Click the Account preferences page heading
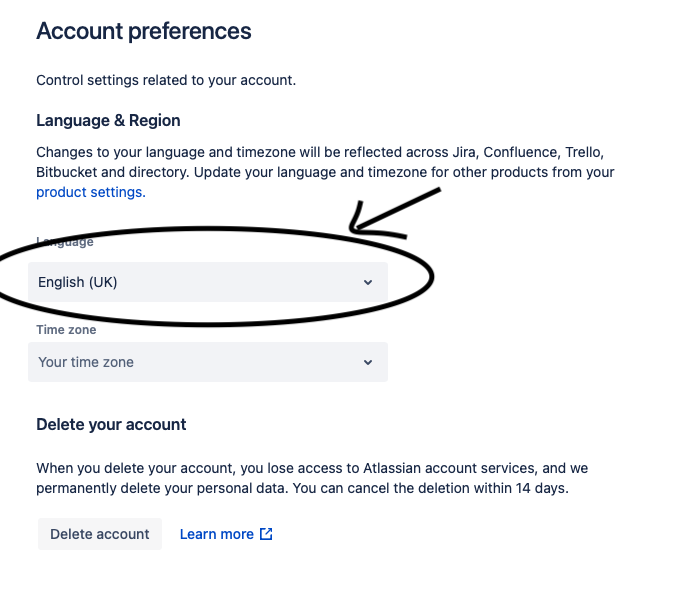 coord(144,31)
